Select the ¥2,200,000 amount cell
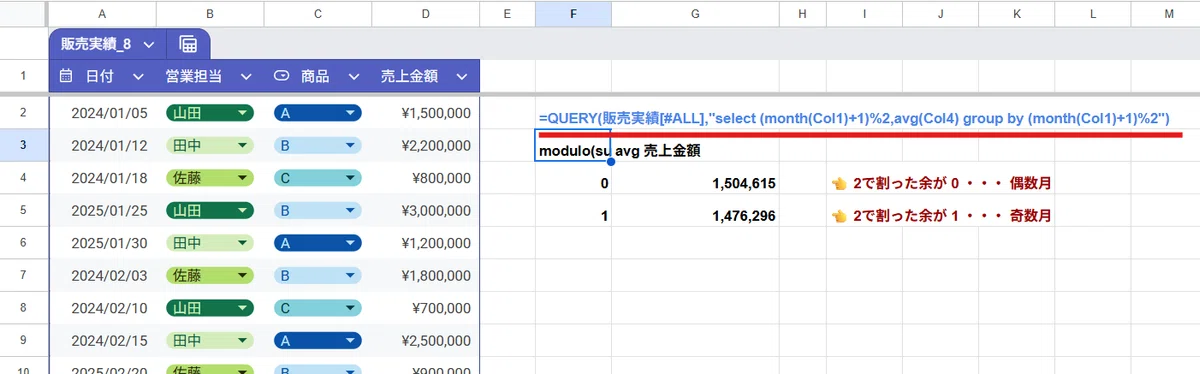The height and width of the screenshot is (374, 1200). tap(426, 145)
